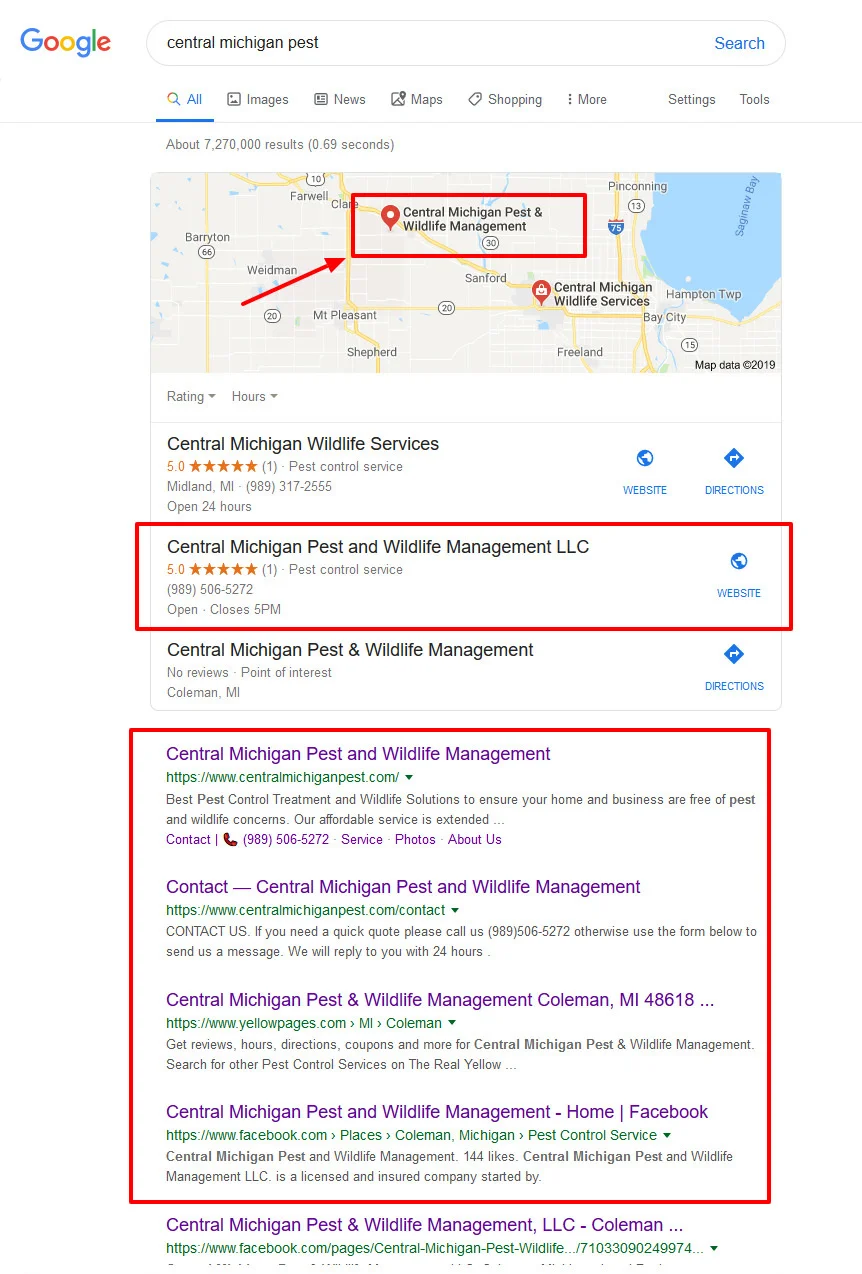Viewport: 862px width, 1274px height.
Task: Open the Maps tab
Action: pos(417,99)
